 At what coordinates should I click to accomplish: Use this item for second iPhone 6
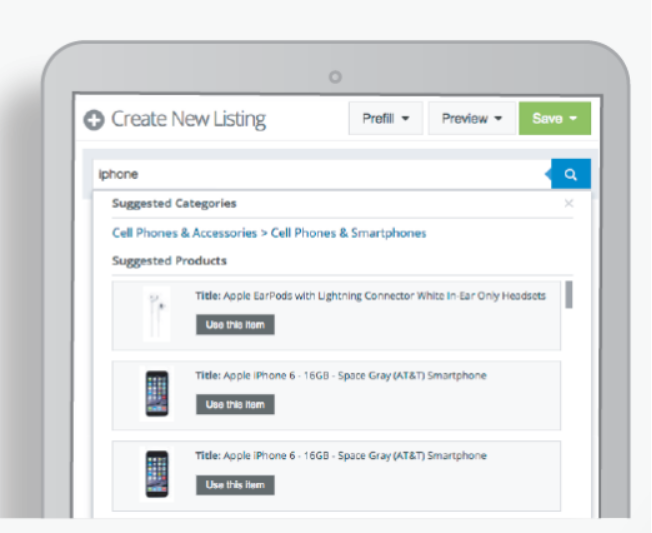[x=235, y=485]
